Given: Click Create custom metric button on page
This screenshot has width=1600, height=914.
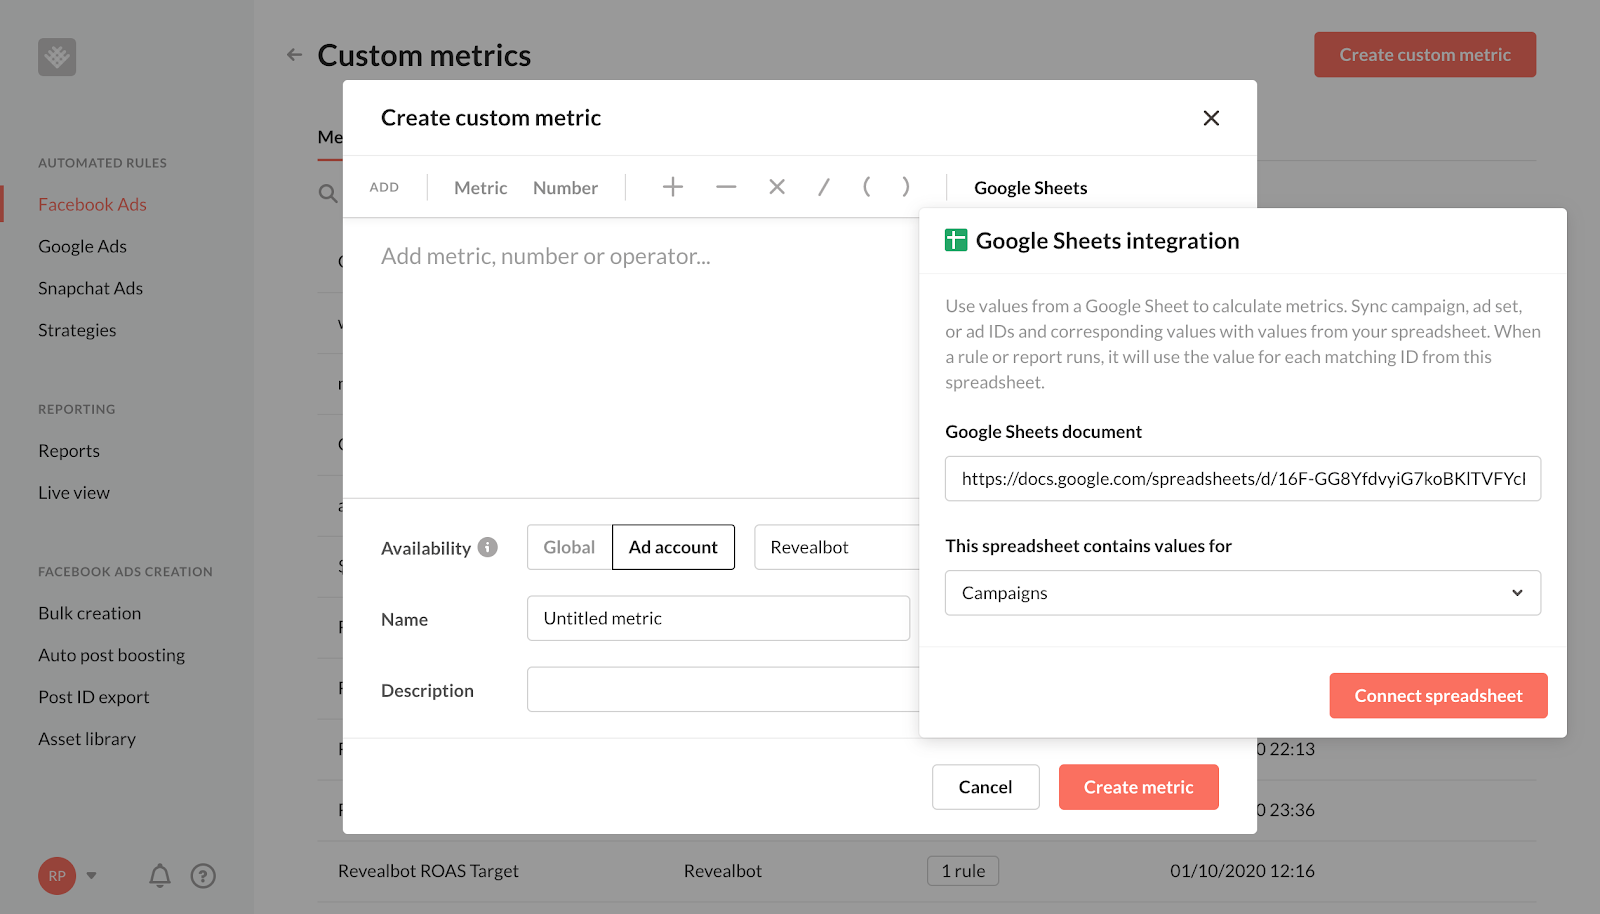Looking at the screenshot, I should (1425, 55).
